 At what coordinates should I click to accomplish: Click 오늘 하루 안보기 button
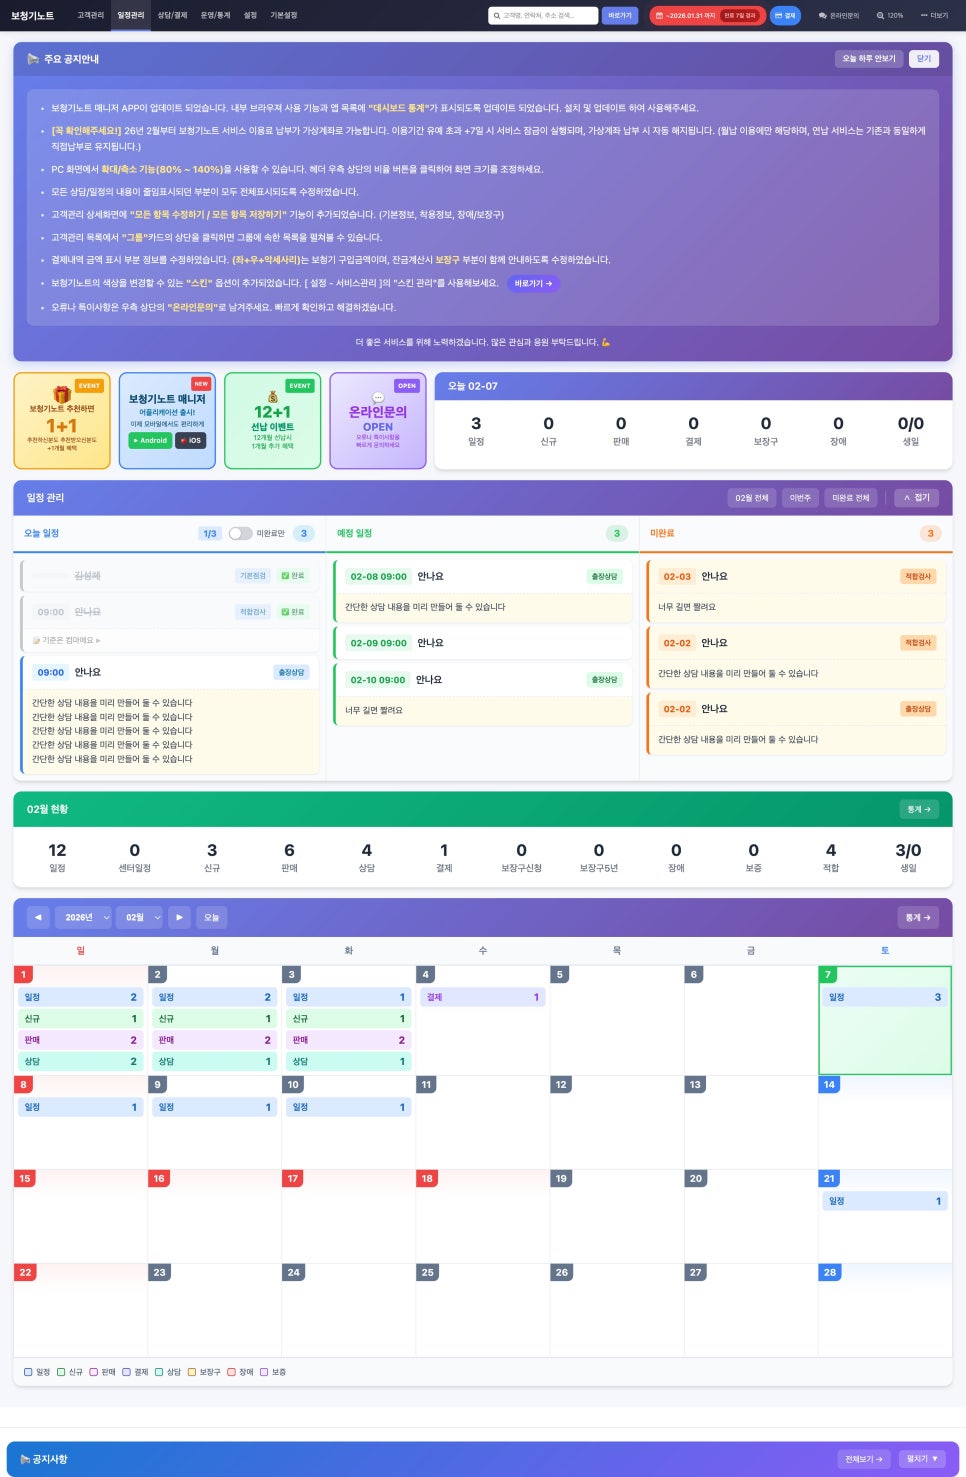click(x=868, y=59)
